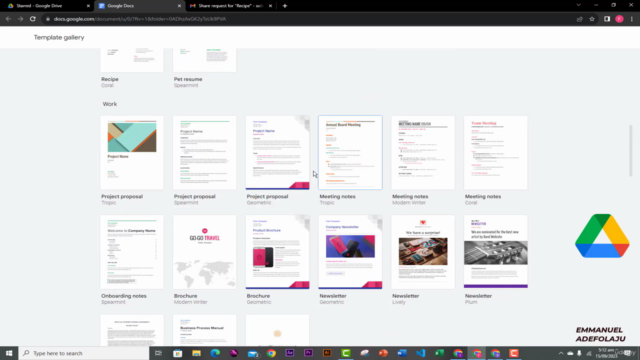Viewport: 640px width, 360px height.
Task: Click the taskbar search box
Action: point(84,353)
